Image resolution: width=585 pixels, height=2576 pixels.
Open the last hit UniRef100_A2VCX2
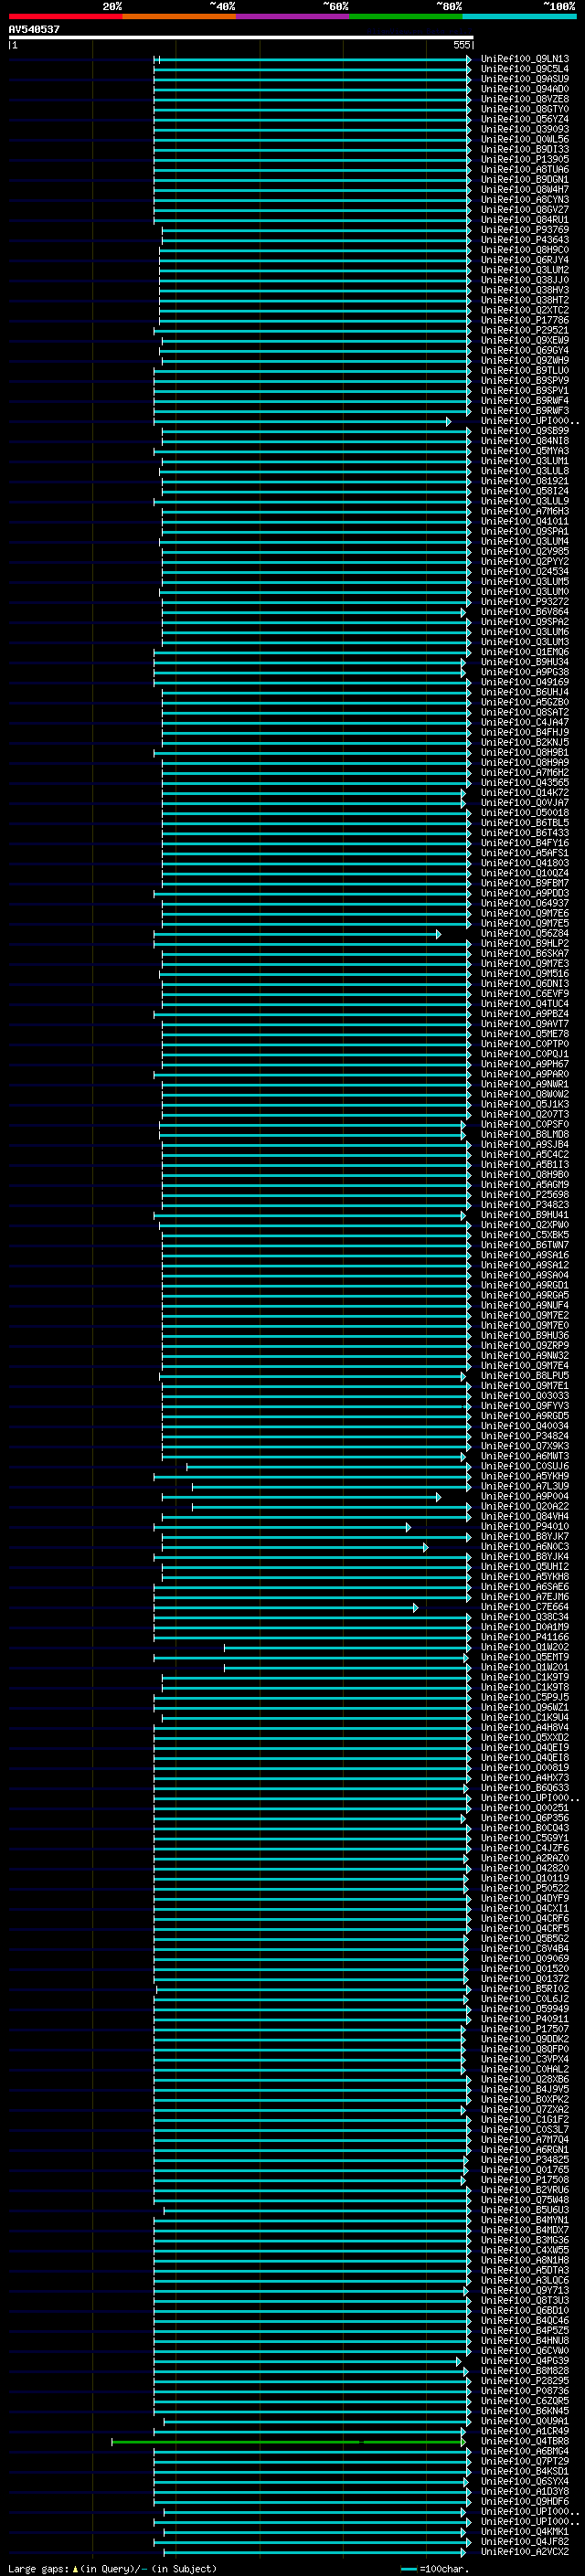pyautogui.click(x=525, y=2551)
